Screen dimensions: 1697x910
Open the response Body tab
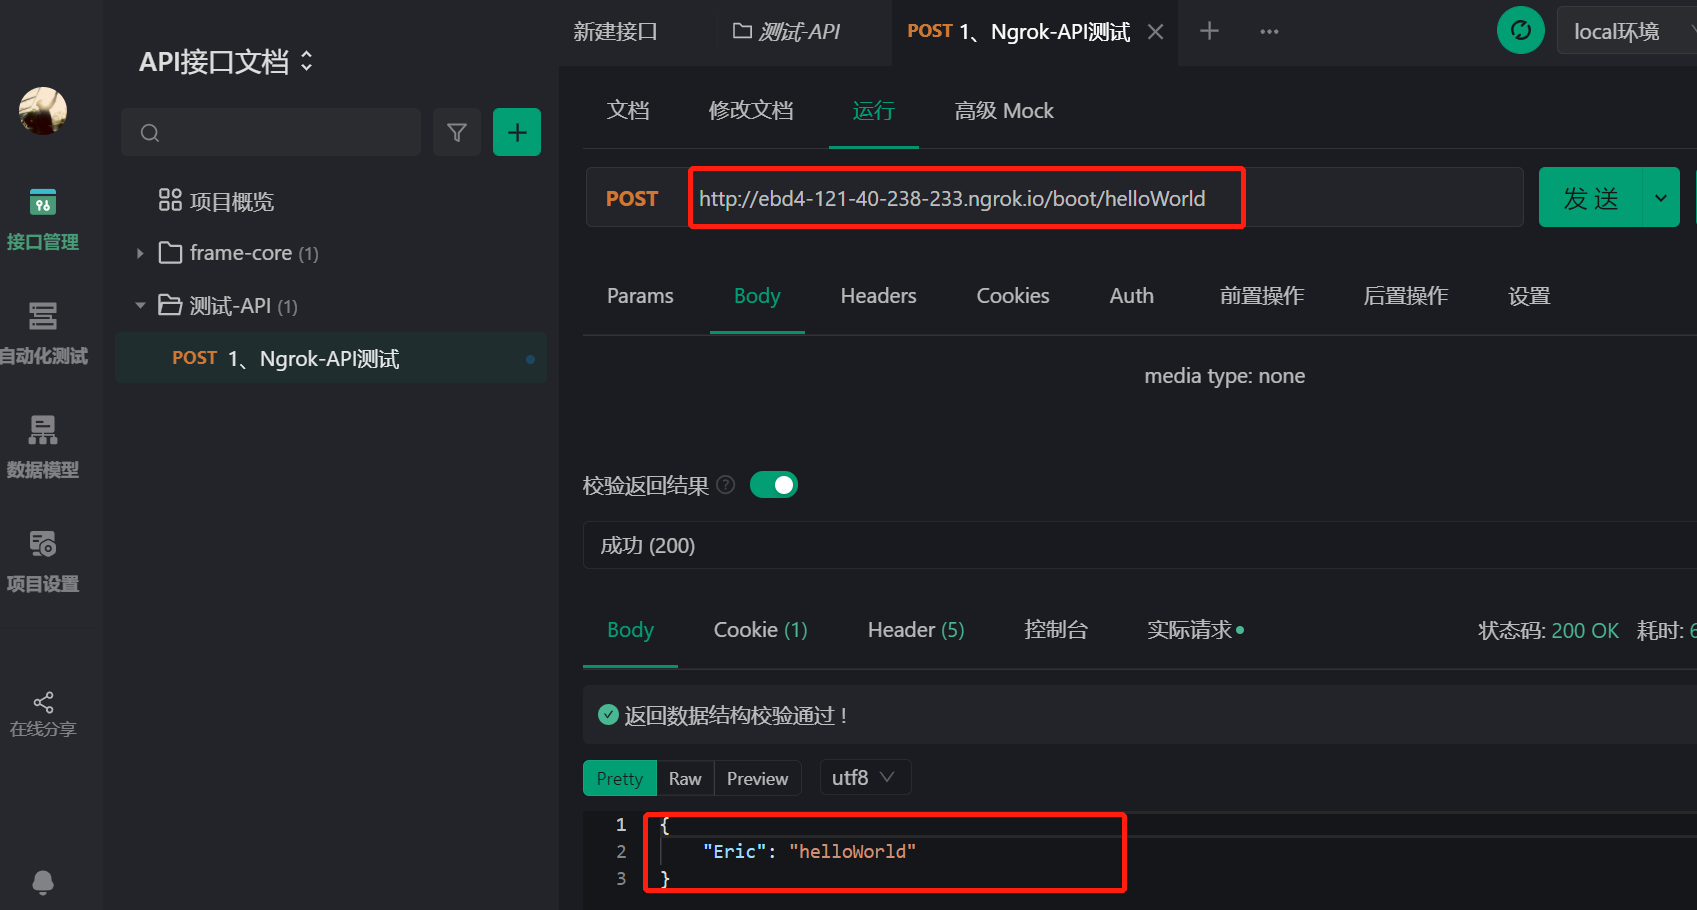(630, 630)
